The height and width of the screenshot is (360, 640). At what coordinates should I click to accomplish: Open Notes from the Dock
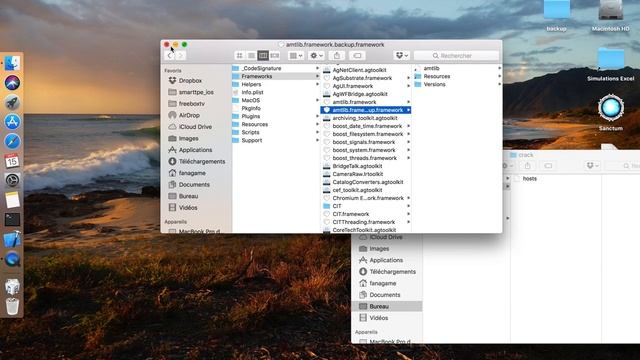point(12,200)
